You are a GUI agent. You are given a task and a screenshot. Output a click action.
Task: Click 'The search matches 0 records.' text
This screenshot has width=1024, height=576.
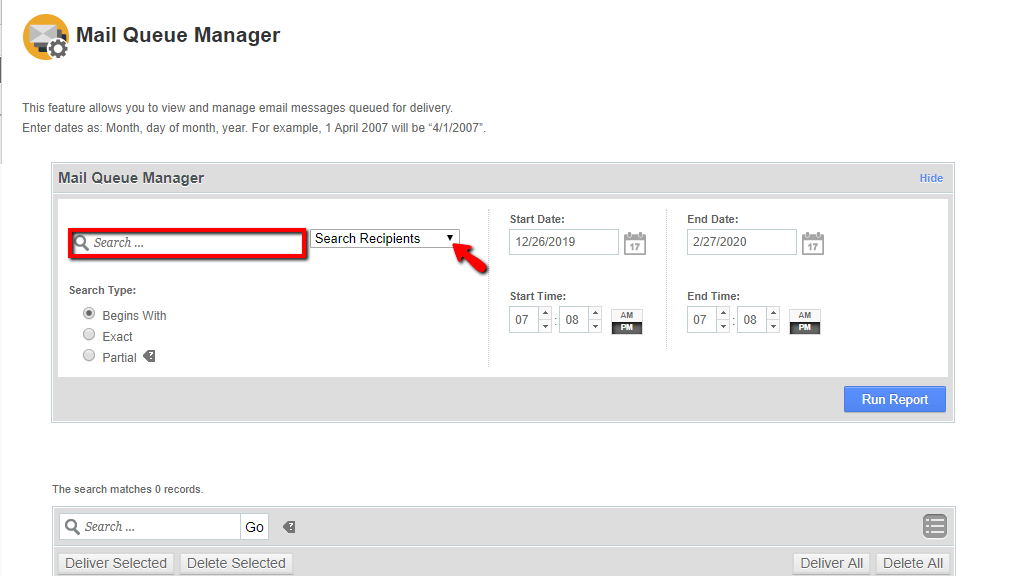click(x=127, y=489)
